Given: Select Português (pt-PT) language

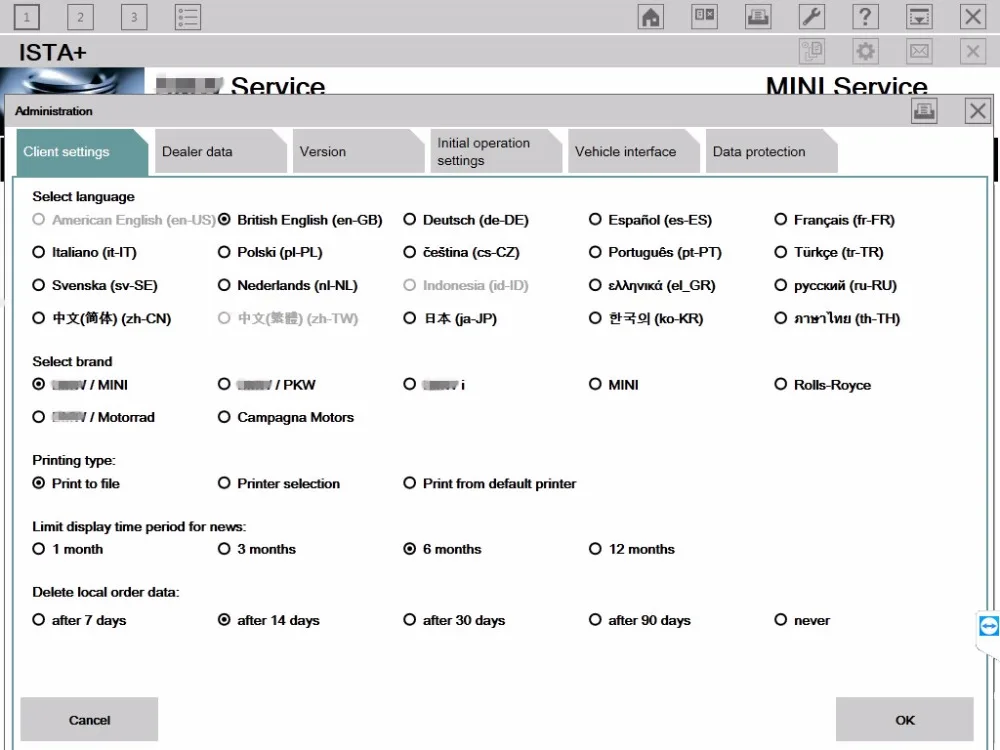Looking at the screenshot, I should click(656, 253).
